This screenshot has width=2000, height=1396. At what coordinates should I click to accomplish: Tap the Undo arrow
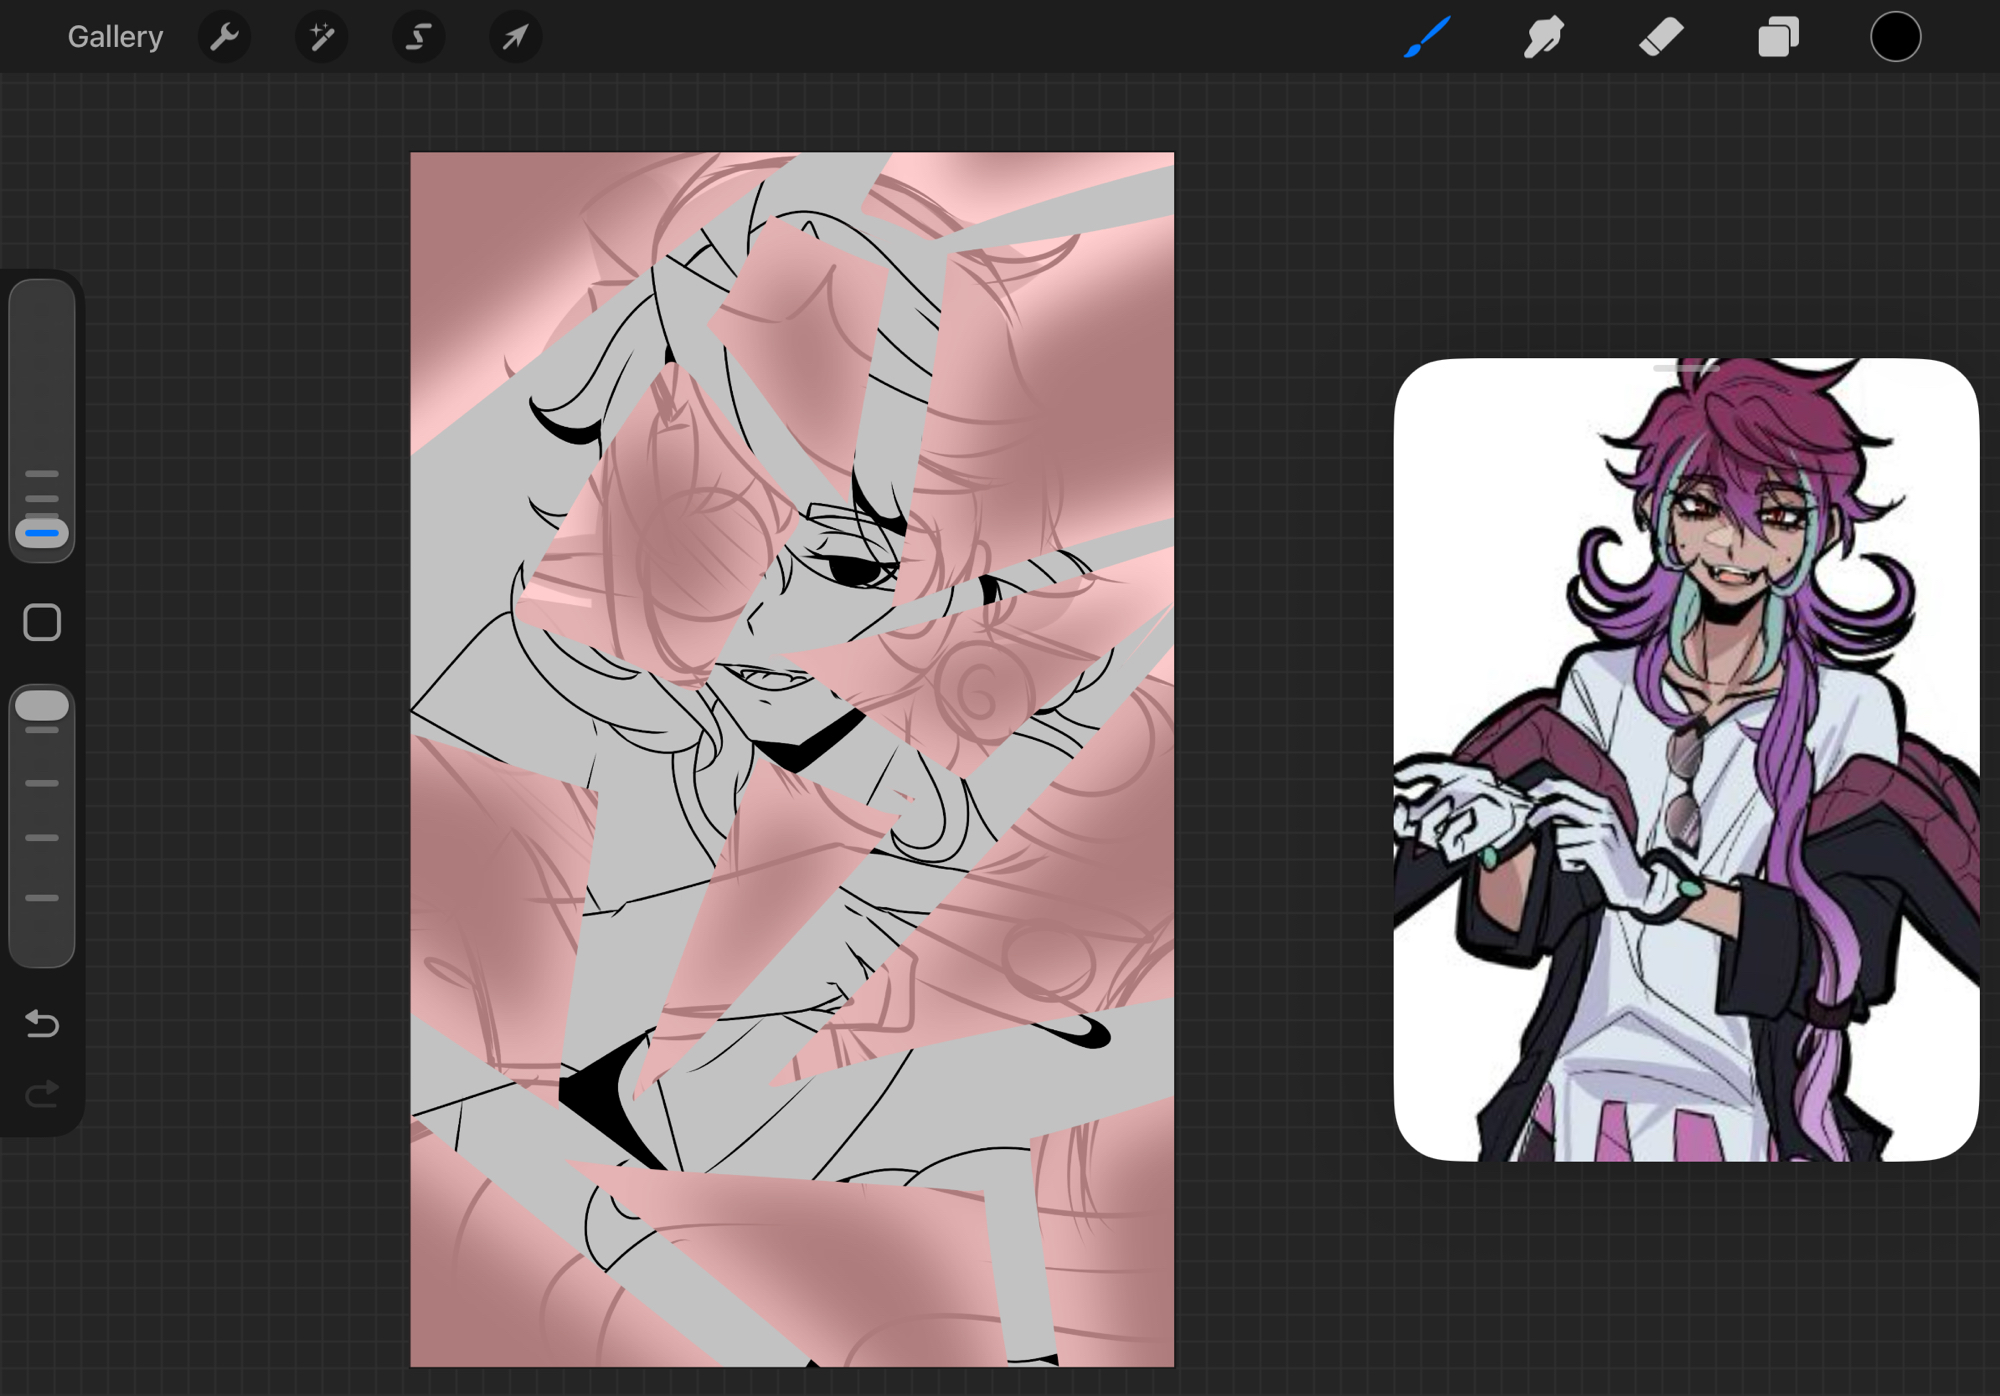coord(42,1023)
